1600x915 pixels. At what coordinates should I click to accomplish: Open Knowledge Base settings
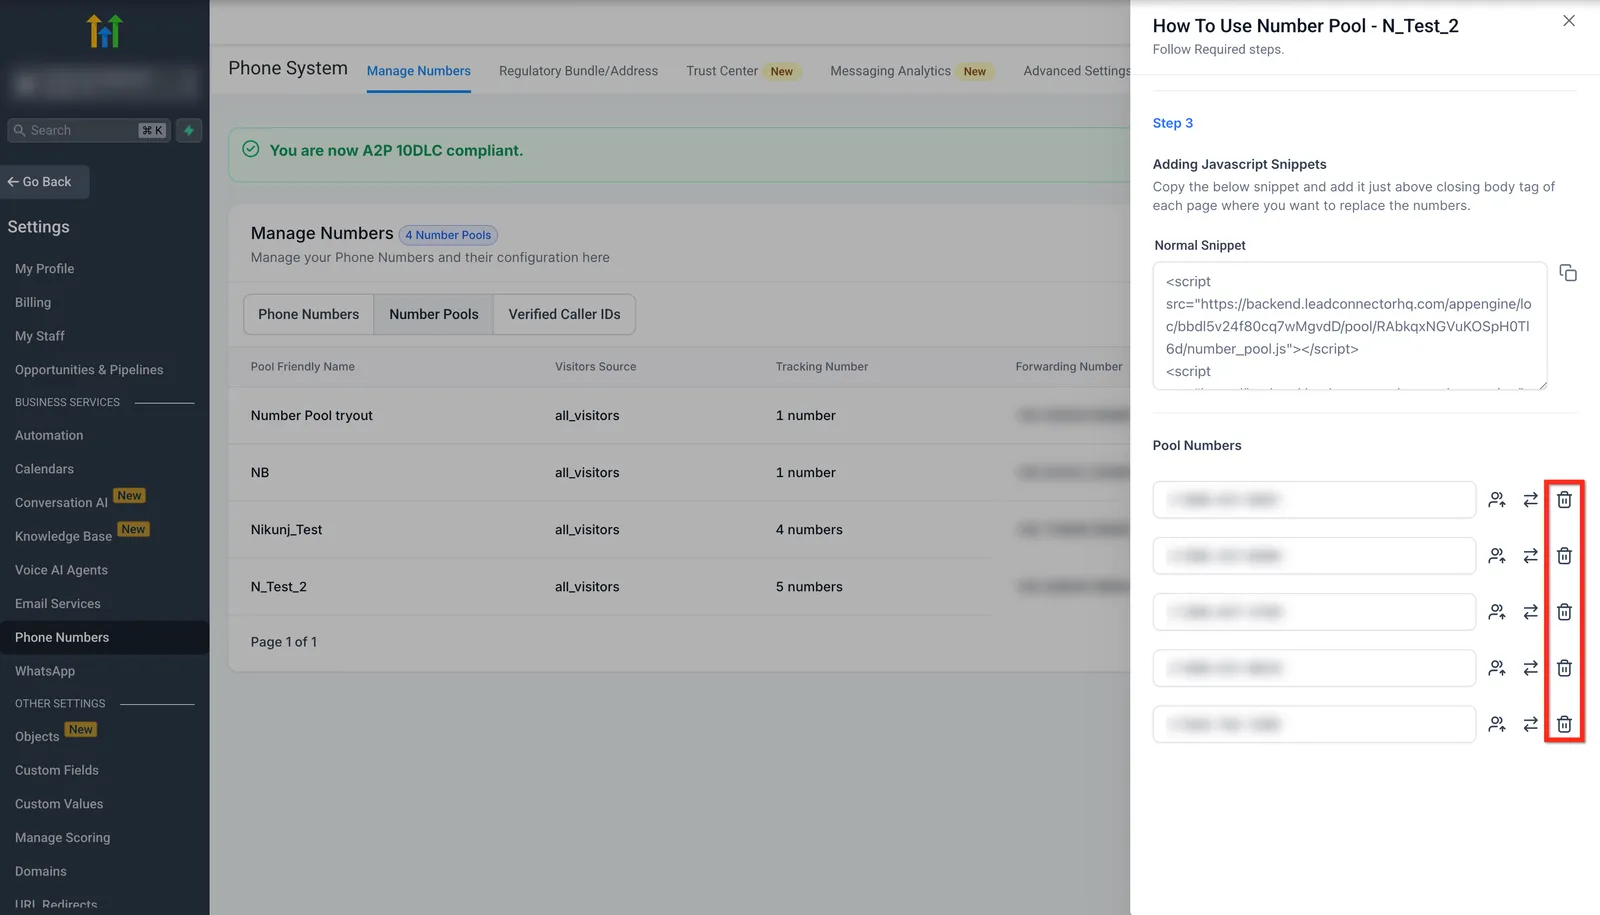pos(64,537)
